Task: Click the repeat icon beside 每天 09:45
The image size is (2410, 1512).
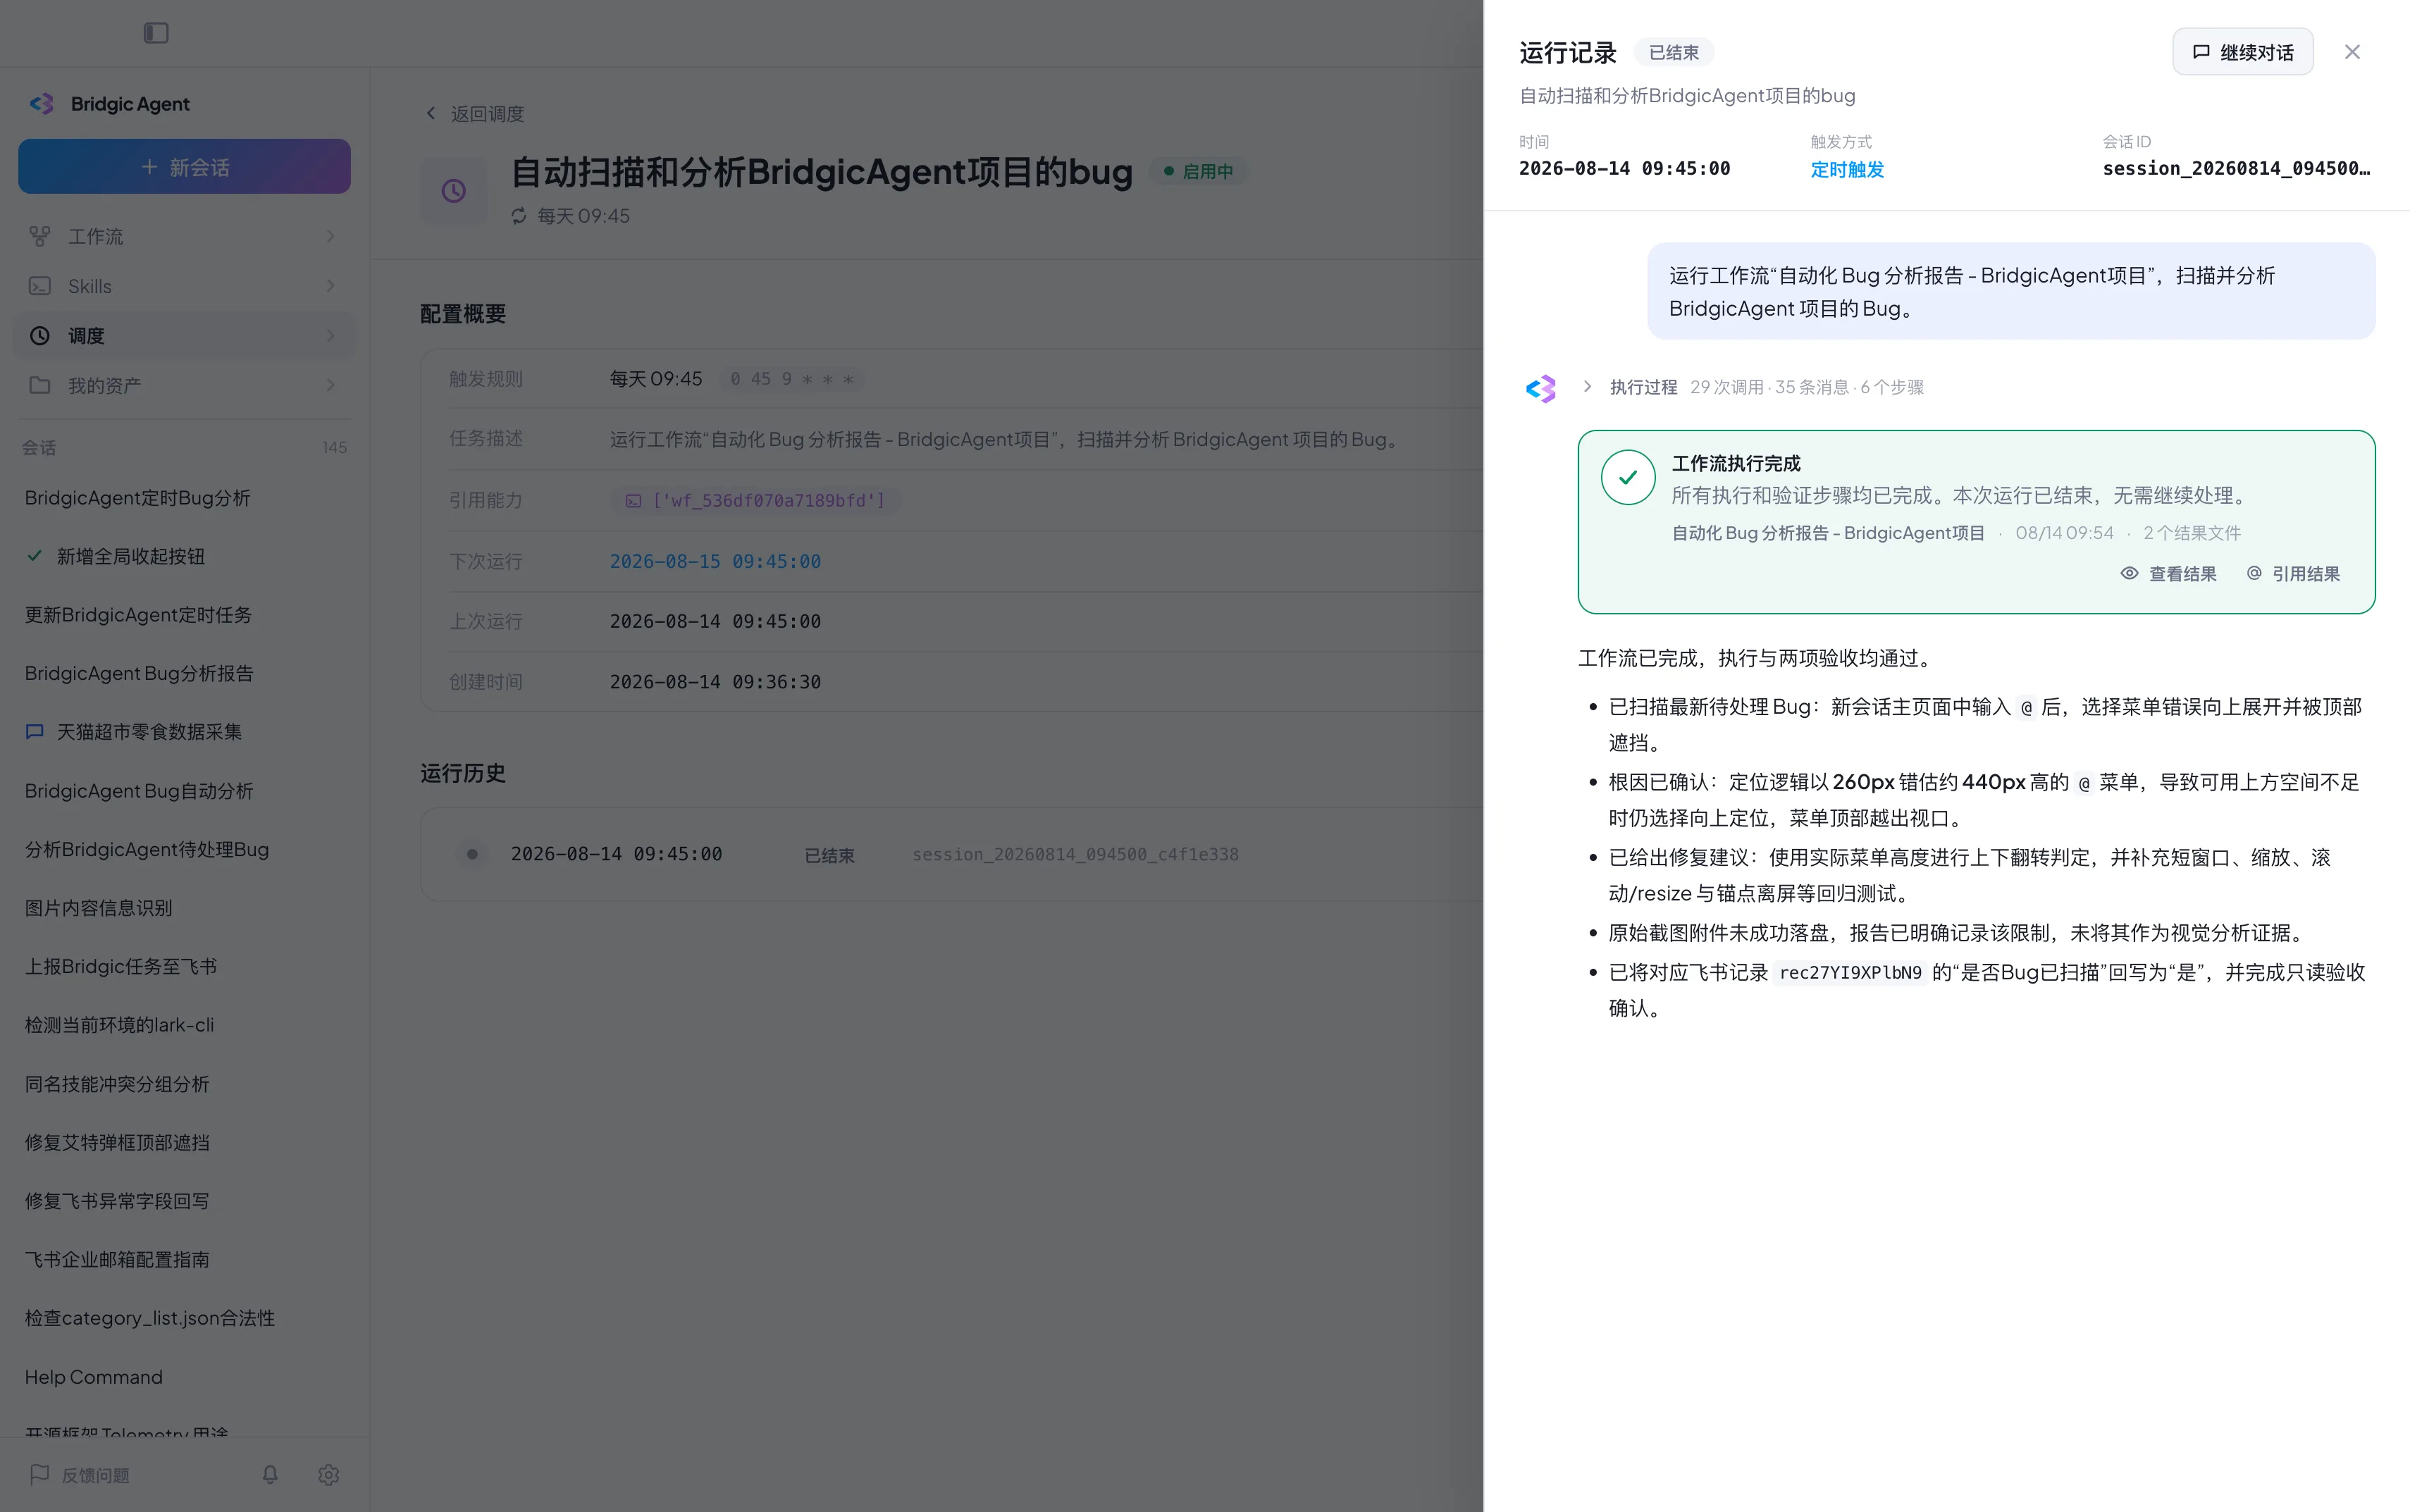Action: pos(519,216)
